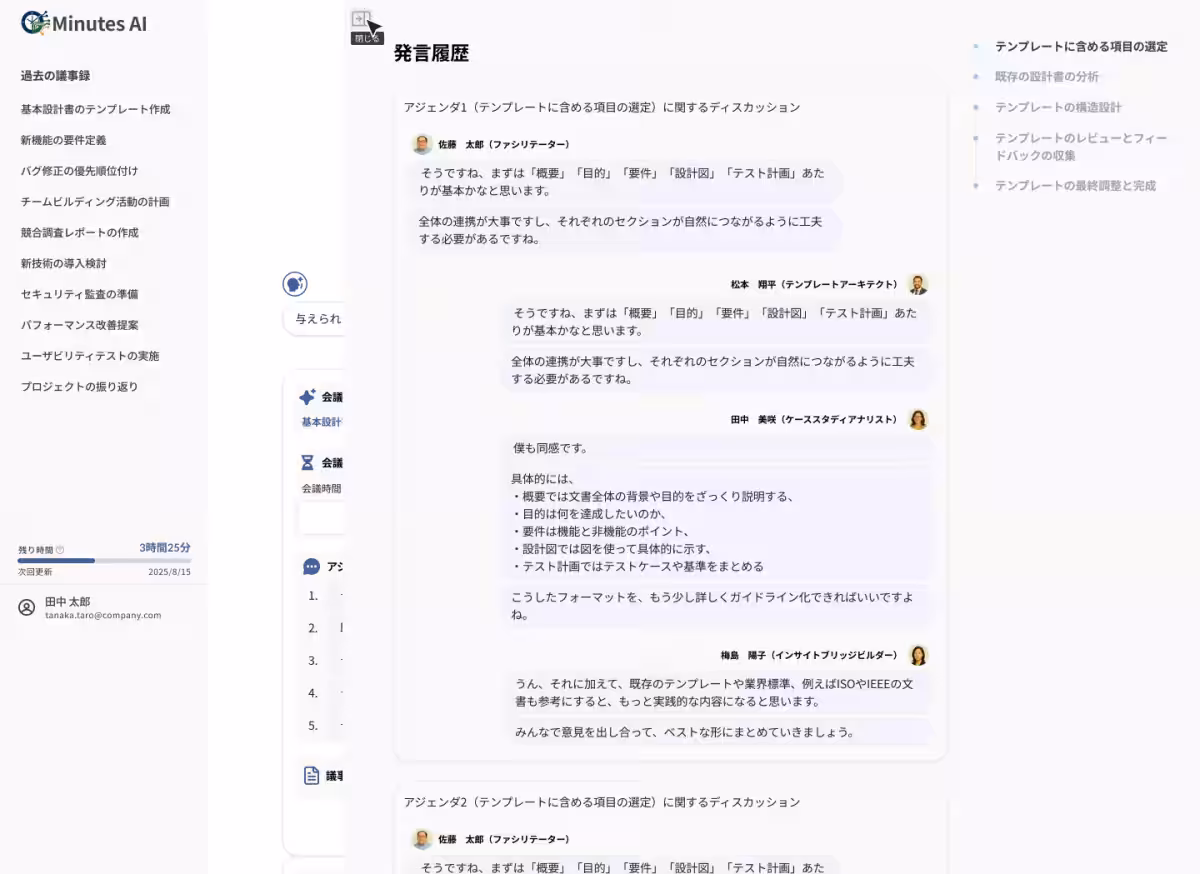Click the document minutes icon
1200x874 pixels.
[x=311, y=776]
